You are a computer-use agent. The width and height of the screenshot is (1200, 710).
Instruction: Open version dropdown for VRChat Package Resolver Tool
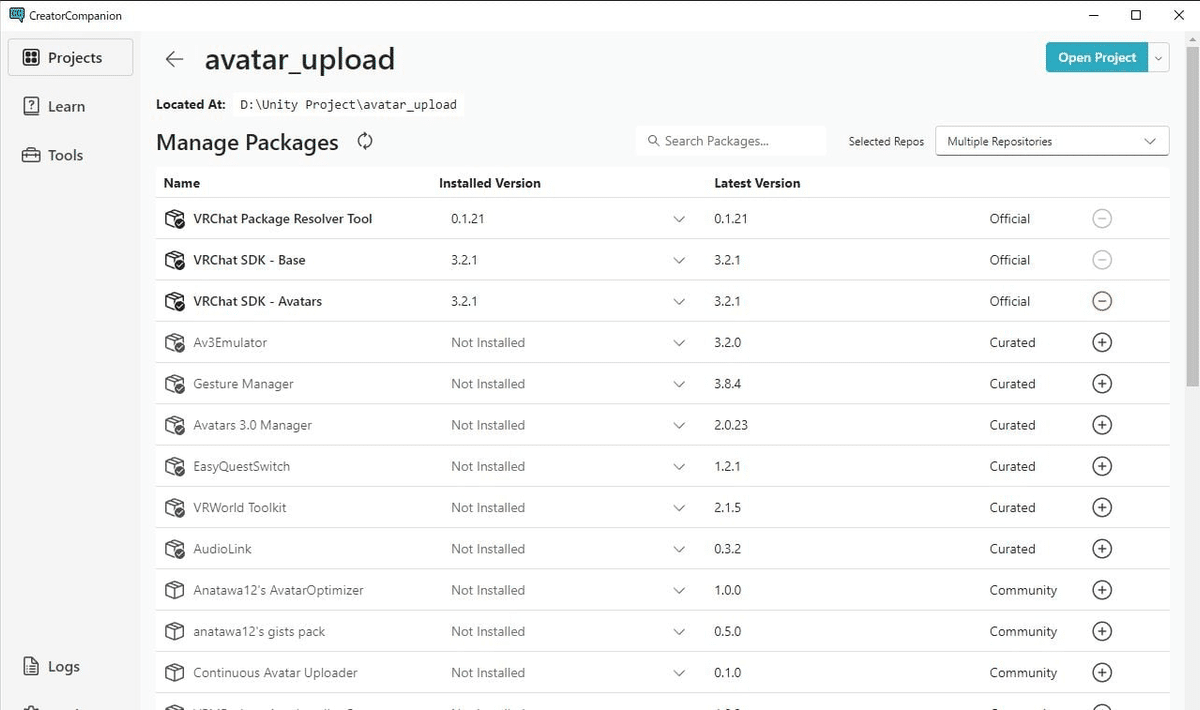coord(680,219)
